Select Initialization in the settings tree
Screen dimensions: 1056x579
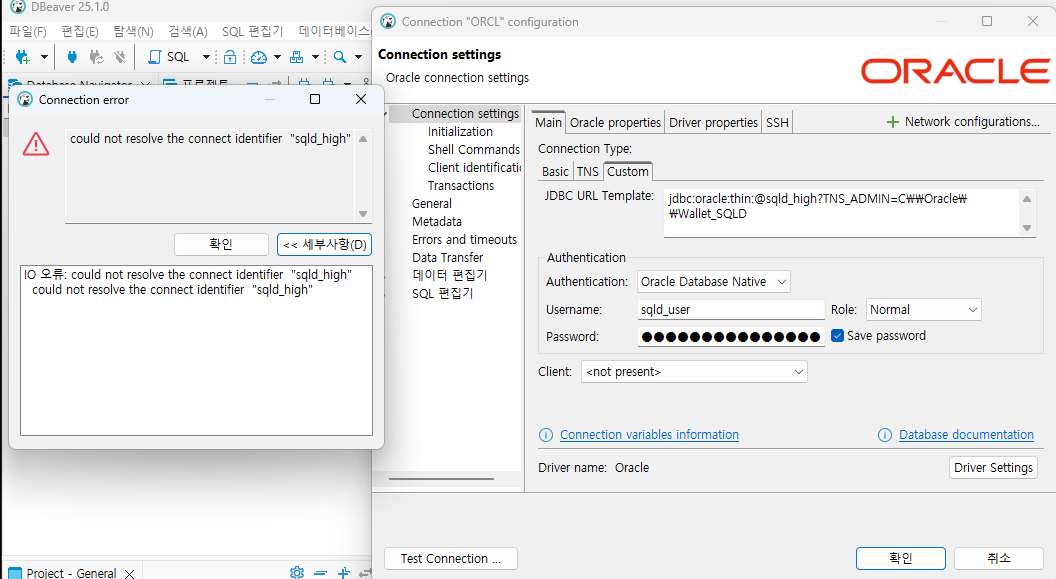pyautogui.click(x=460, y=132)
